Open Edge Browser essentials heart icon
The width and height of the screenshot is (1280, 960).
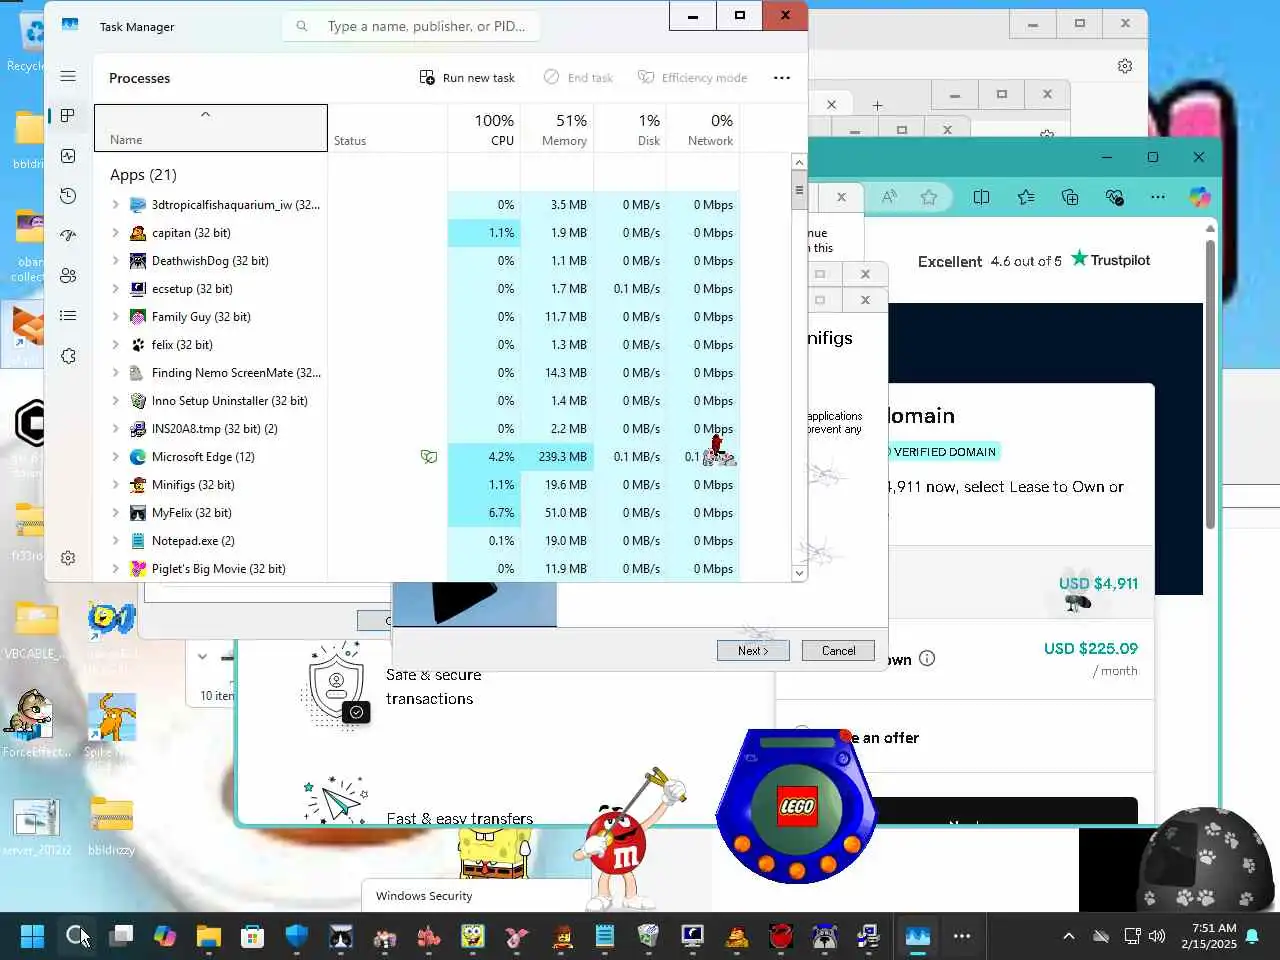point(1114,197)
